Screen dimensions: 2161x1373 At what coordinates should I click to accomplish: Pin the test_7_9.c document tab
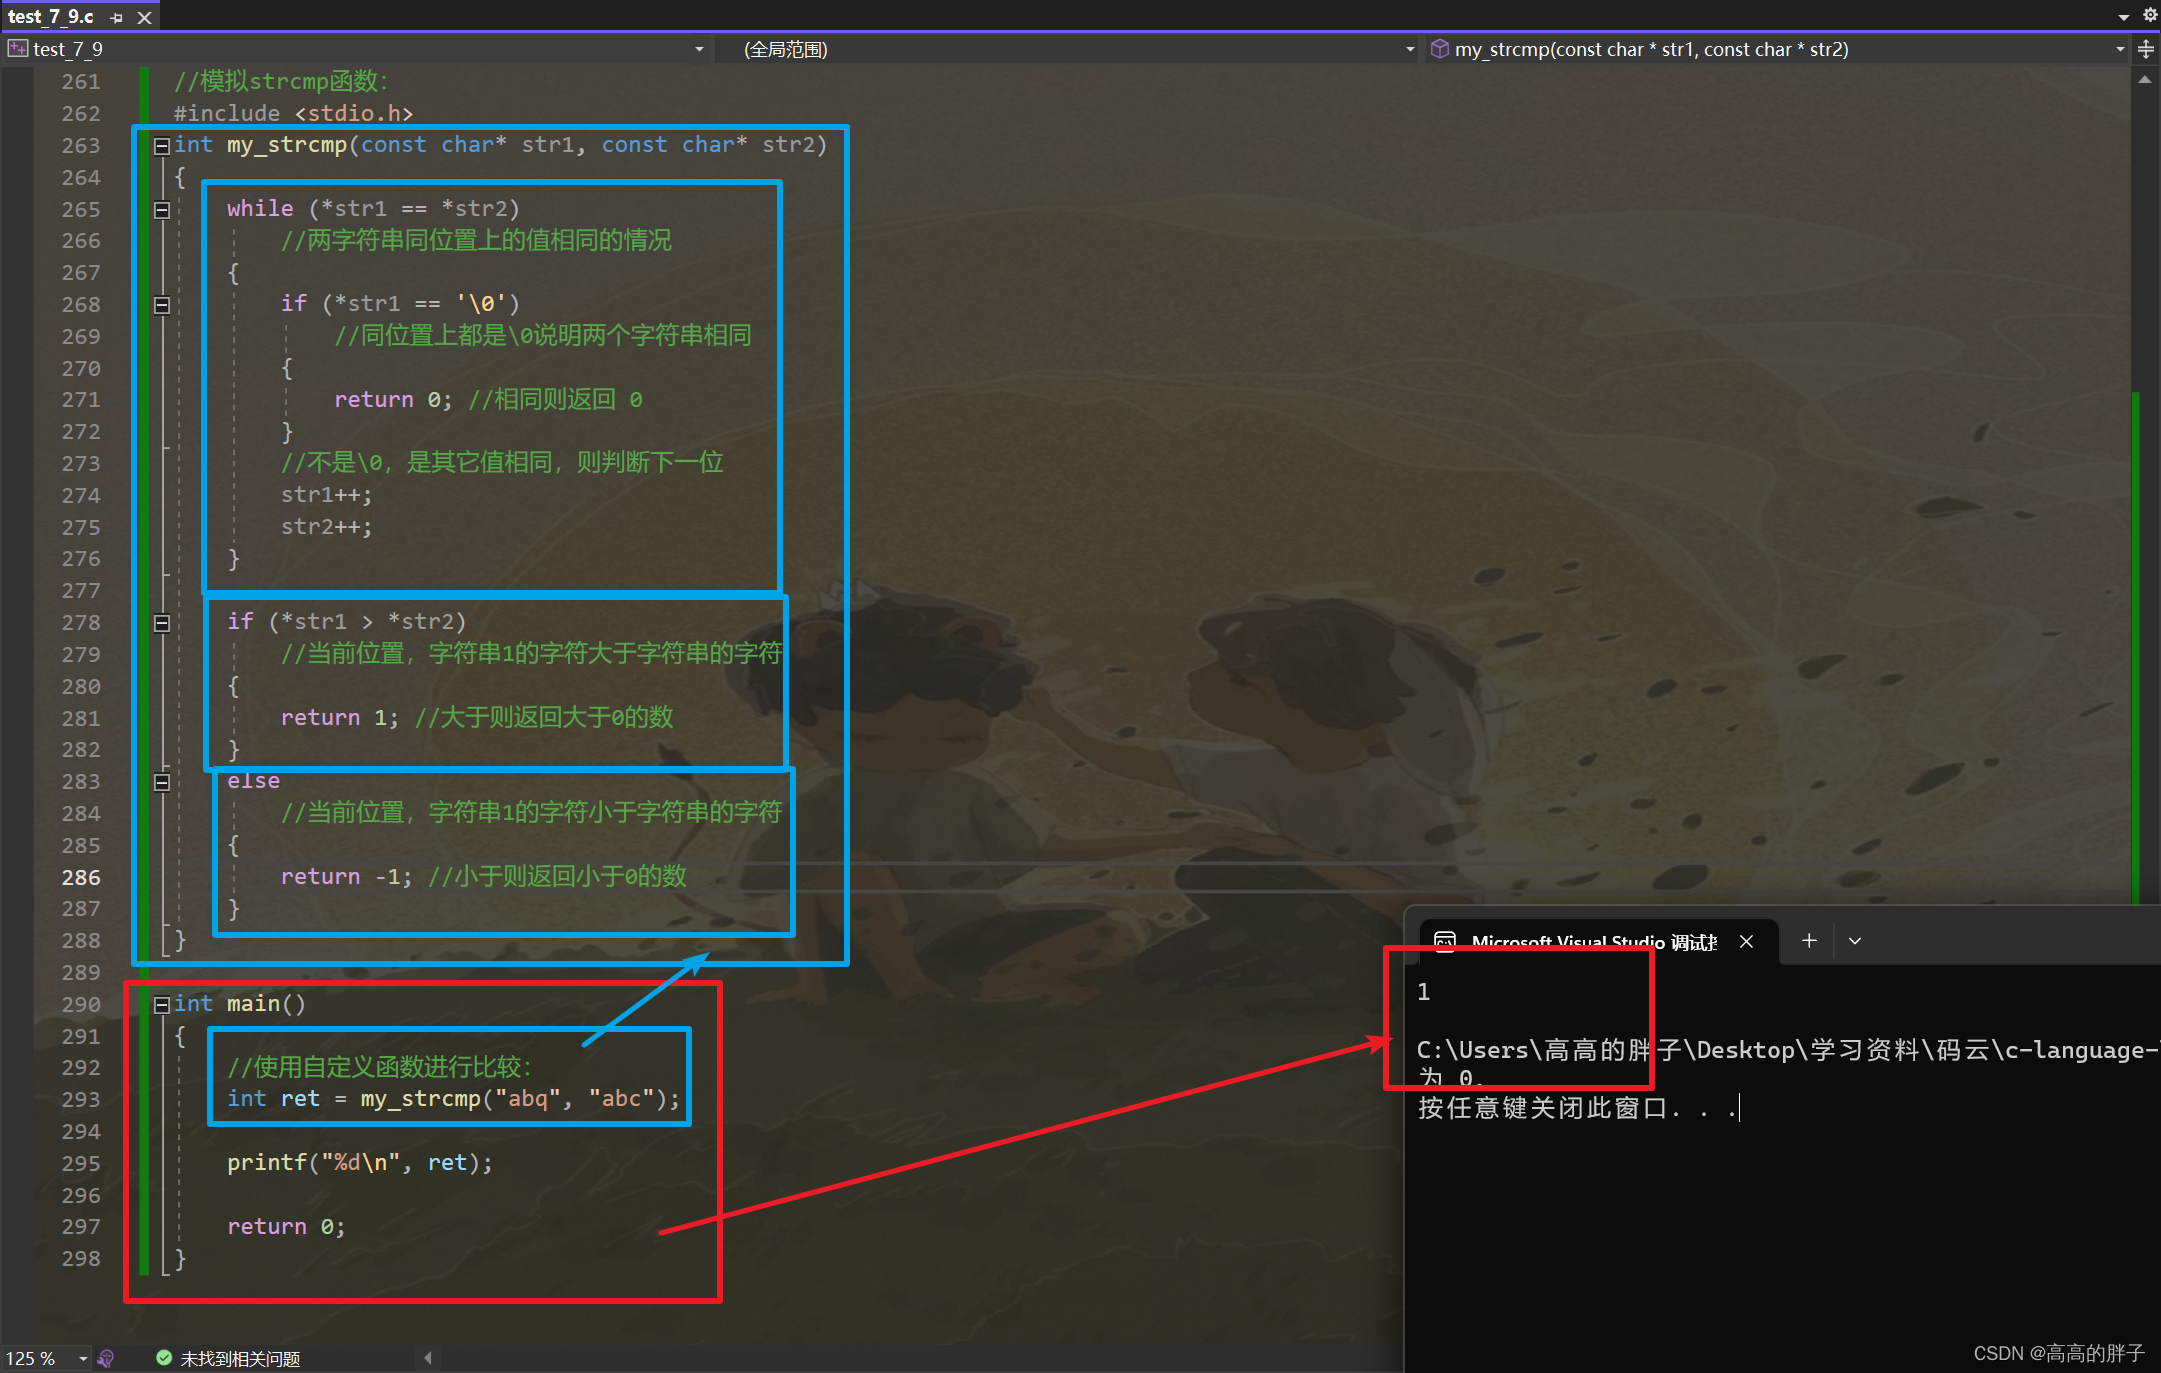pyautogui.click(x=117, y=18)
